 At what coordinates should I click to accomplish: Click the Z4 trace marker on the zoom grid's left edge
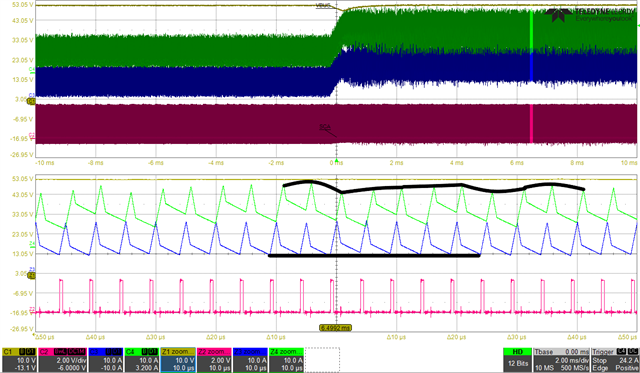[32, 244]
